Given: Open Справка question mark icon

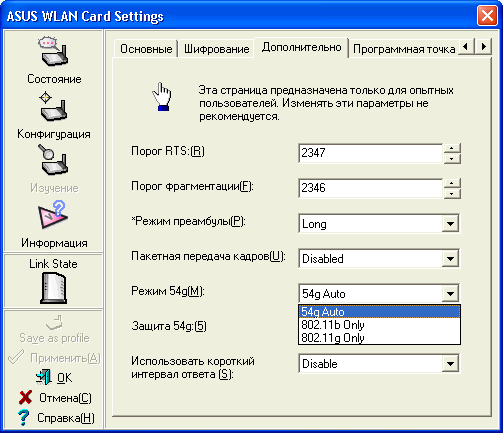Looking at the screenshot, I should point(23,417).
